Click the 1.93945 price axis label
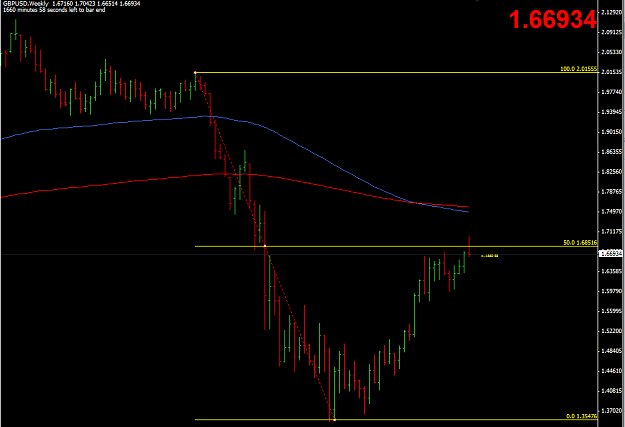The width and height of the screenshot is (625, 427). (x=611, y=112)
